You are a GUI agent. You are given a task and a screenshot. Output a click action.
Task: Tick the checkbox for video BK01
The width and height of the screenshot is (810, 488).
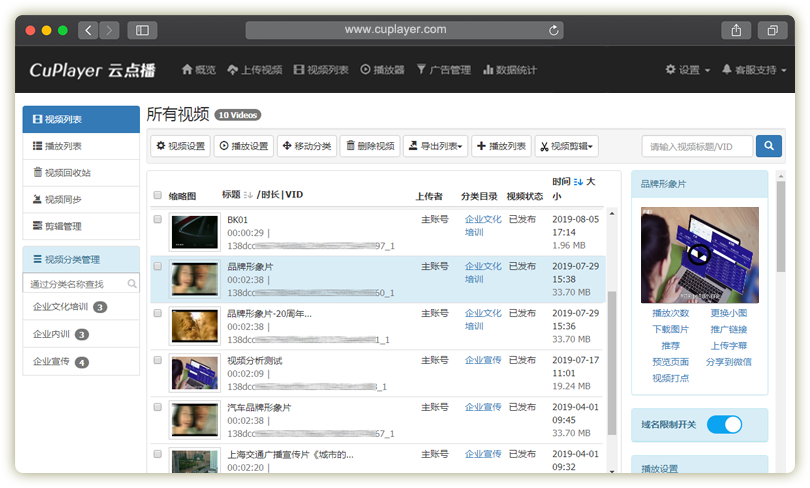[x=157, y=219]
